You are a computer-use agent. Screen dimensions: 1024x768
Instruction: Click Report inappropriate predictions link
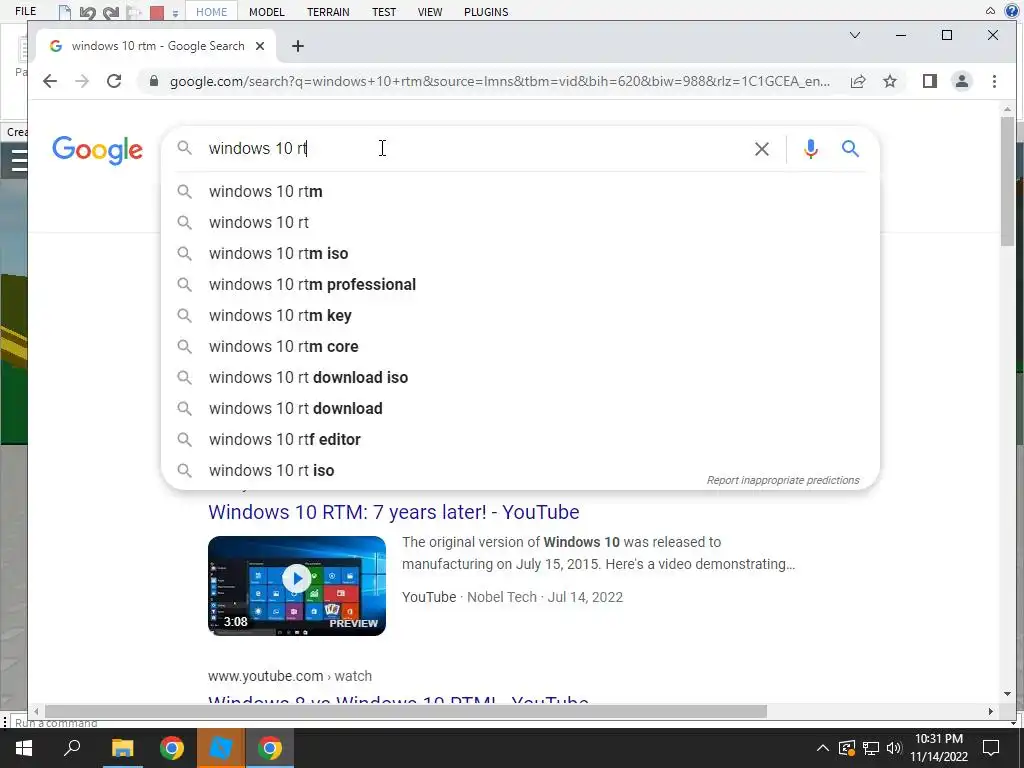click(x=782, y=480)
